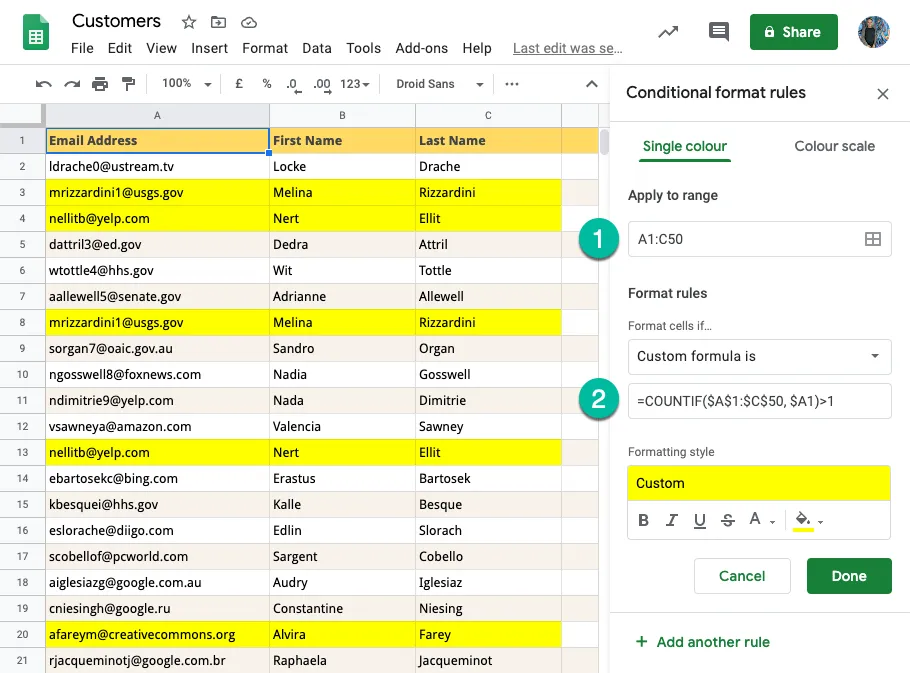This screenshot has height=673, width=910.
Task: Open the 'Custom formula is' dropdown
Action: tap(758, 357)
